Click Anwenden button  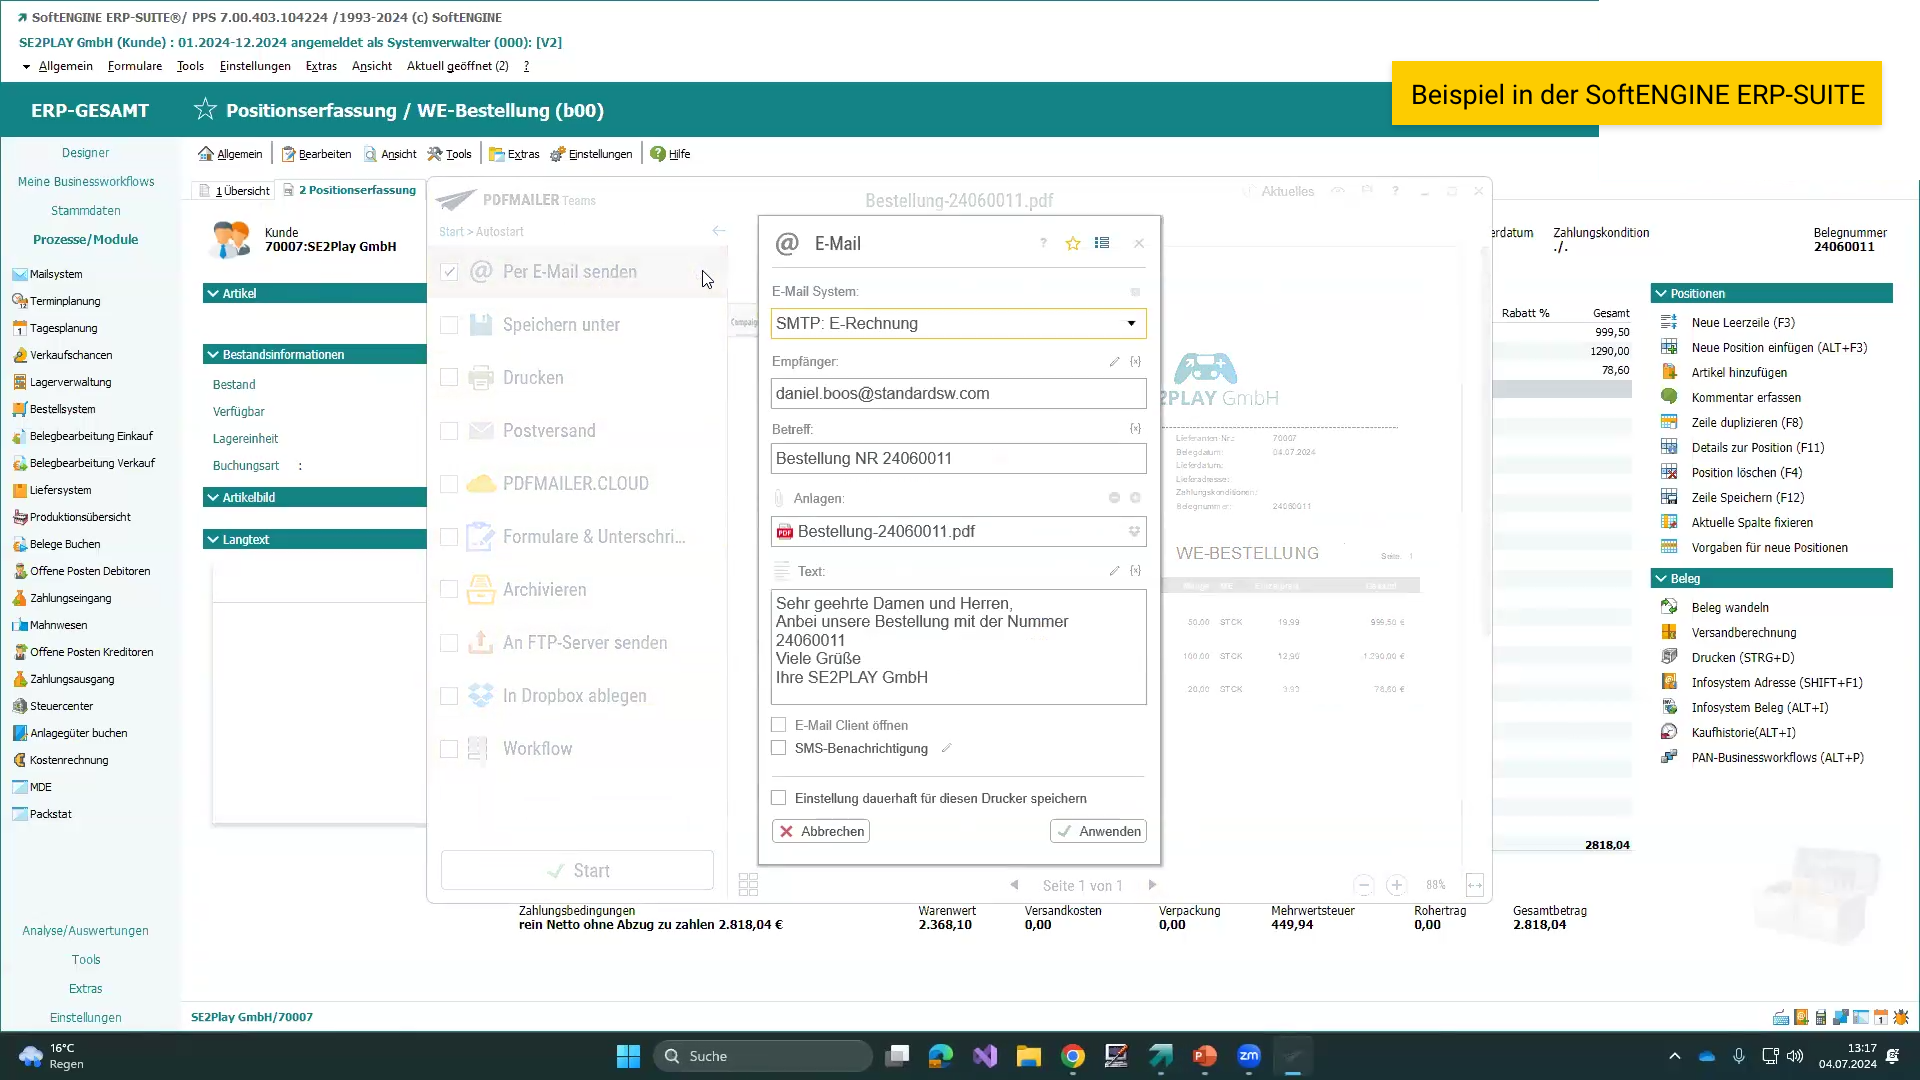1098,831
